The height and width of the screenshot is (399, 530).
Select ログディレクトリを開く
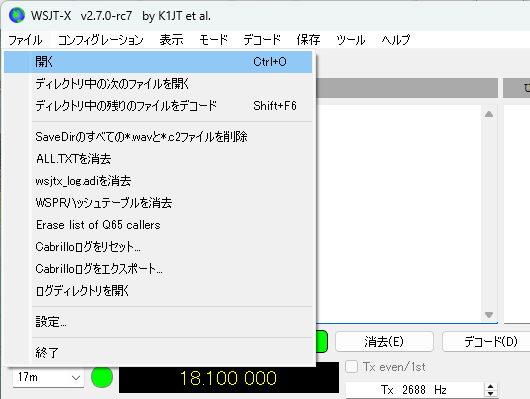pyautogui.click(x=158, y=291)
